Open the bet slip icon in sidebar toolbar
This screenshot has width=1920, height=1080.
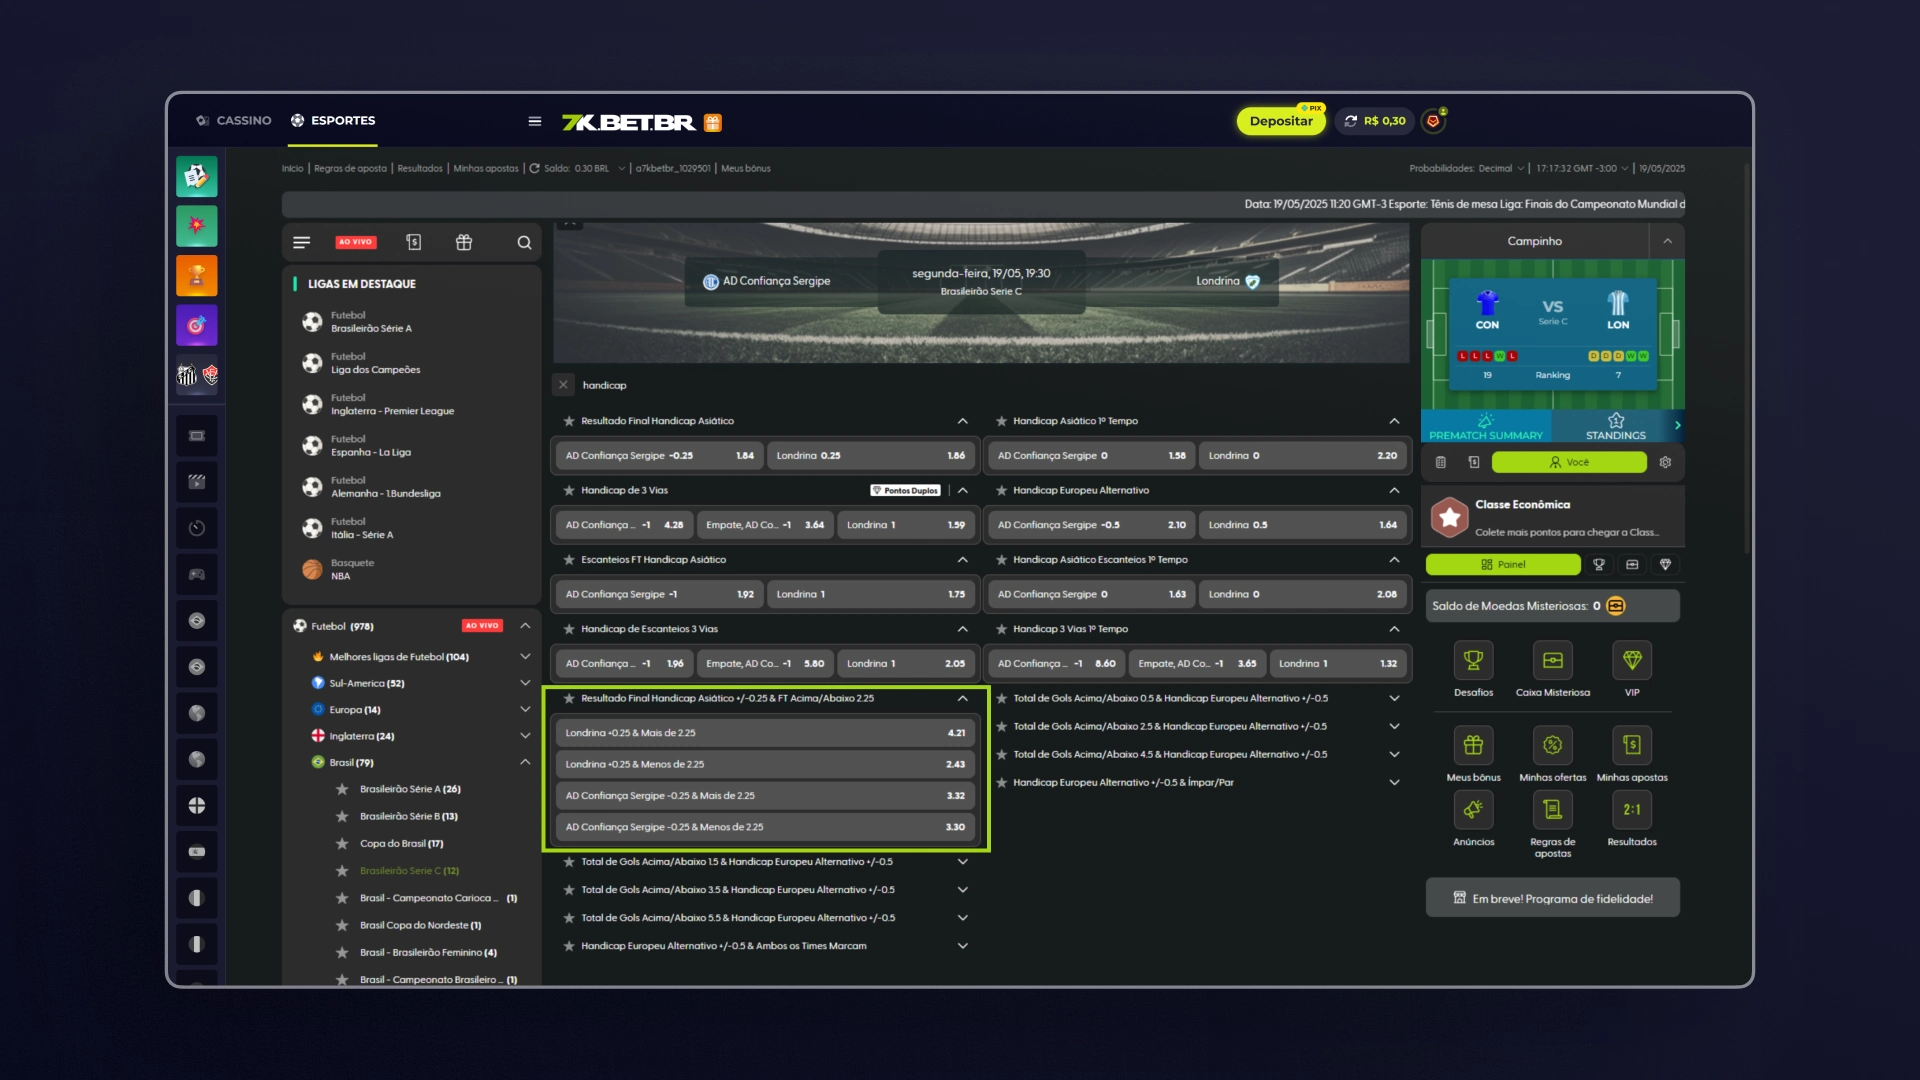(414, 243)
